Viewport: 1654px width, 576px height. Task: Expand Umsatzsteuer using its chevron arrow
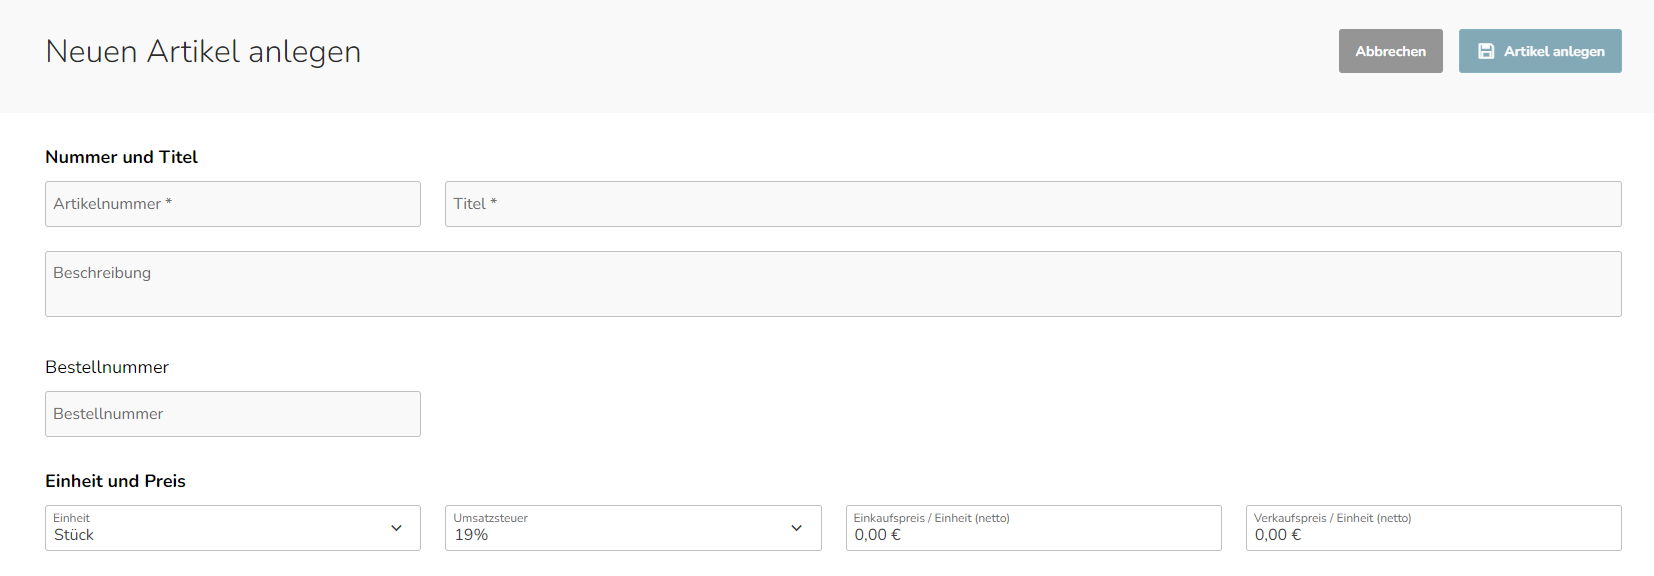[x=796, y=528]
